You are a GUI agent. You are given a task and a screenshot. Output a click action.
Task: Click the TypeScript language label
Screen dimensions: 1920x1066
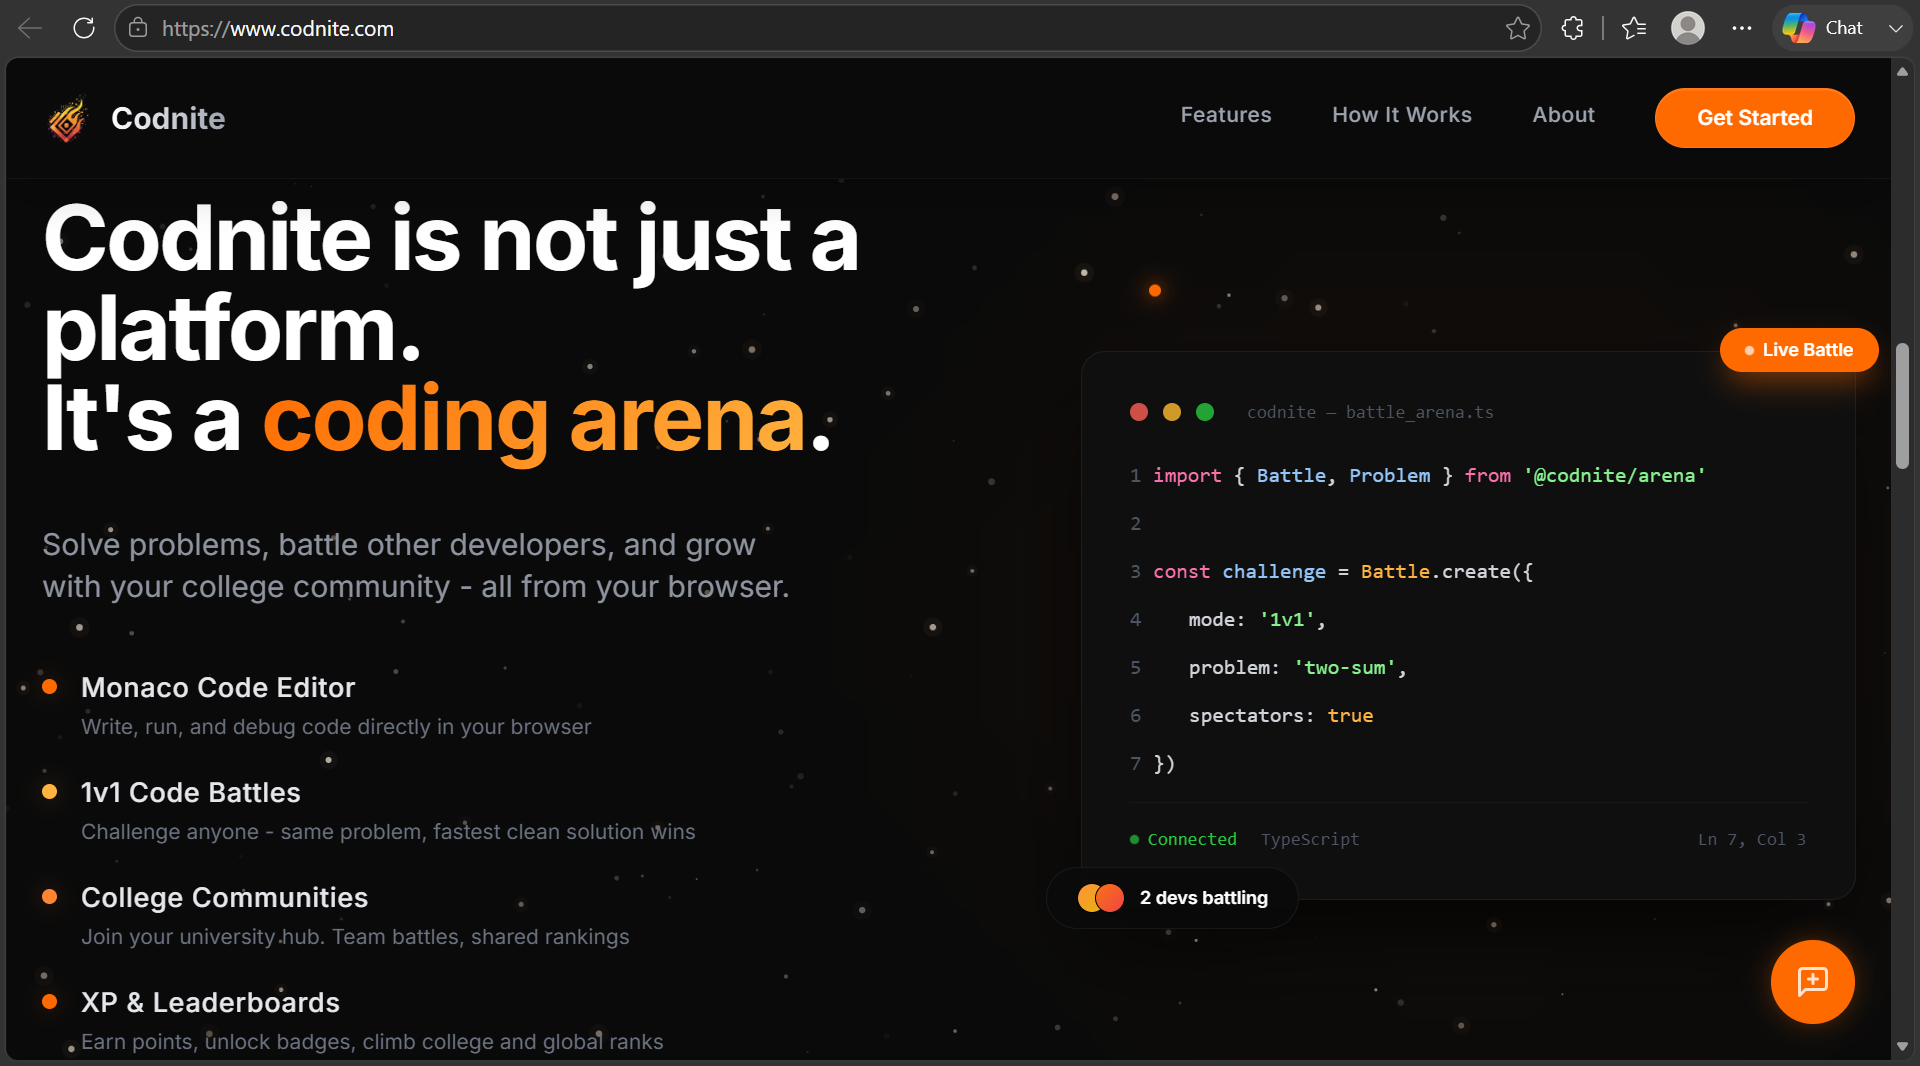pyautogui.click(x=1310, y=839)
